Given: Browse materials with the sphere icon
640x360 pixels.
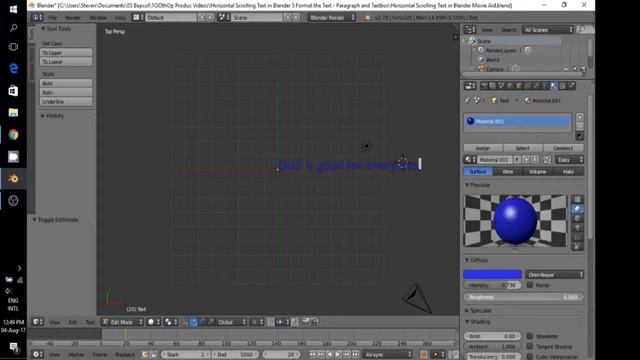Looking at the screenshot, I should (x=470, y=160).
